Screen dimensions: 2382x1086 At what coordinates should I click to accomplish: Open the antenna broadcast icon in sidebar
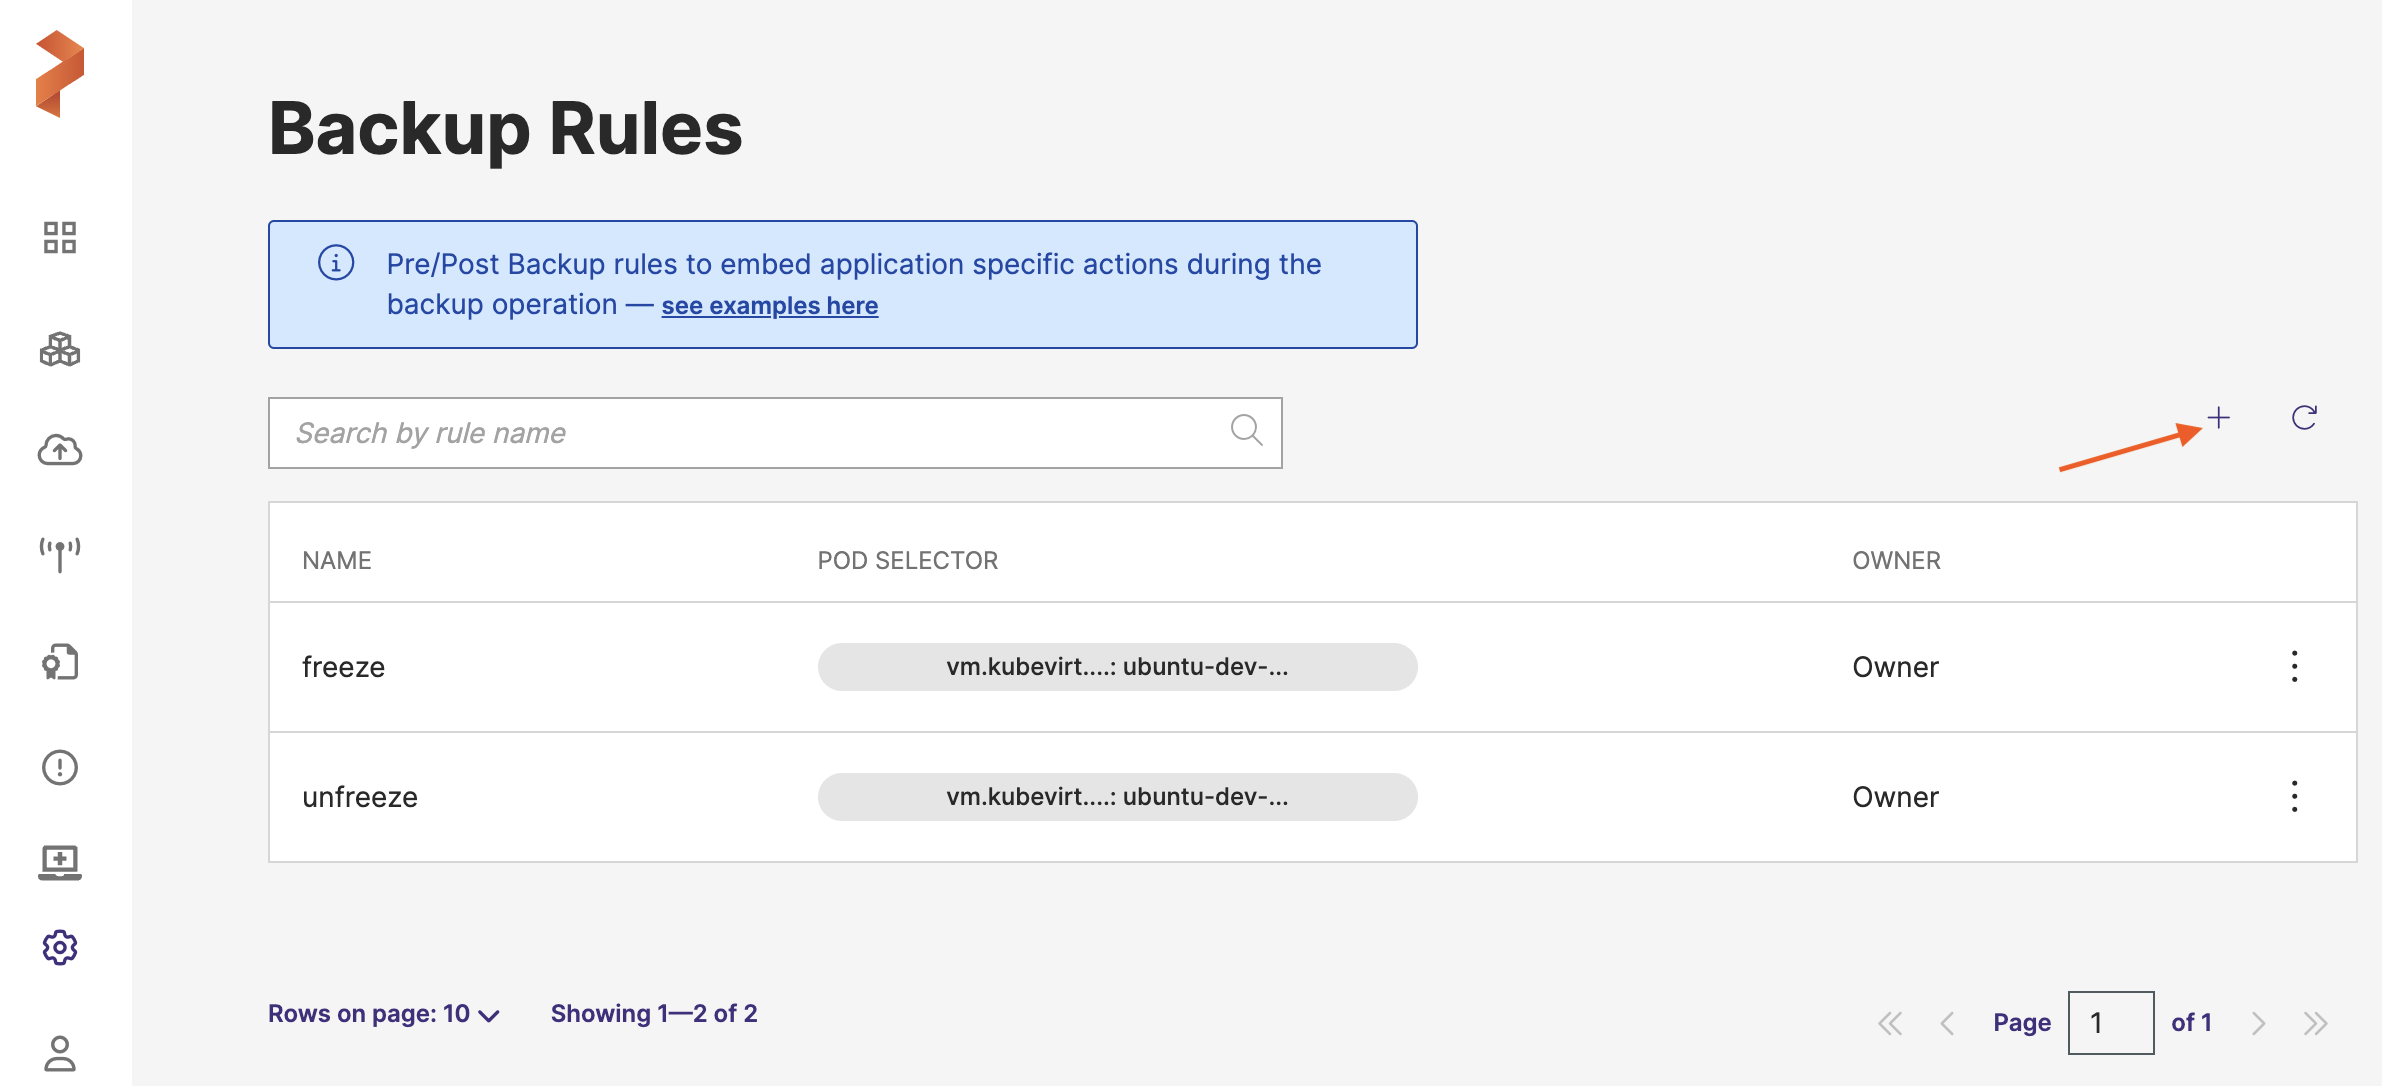60,553
